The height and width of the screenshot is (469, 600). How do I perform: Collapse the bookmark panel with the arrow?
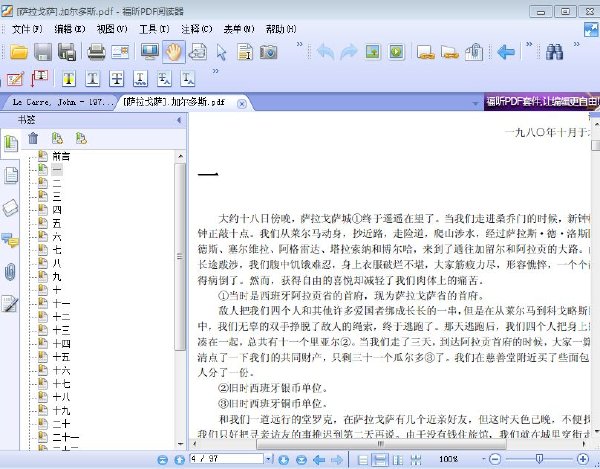click(179, 120)
